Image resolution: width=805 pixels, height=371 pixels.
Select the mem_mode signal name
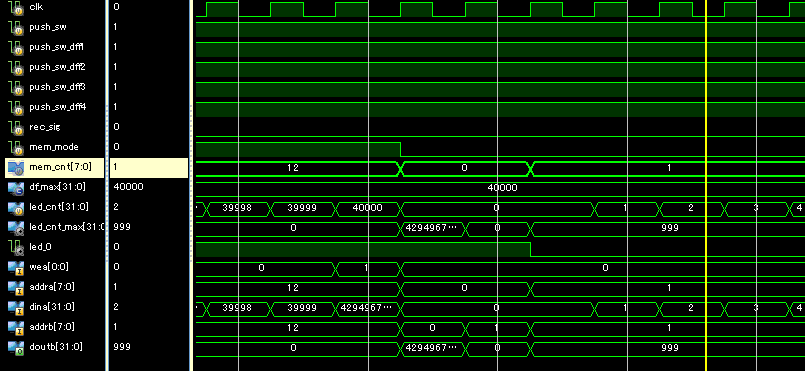click(x=54, y=147)
